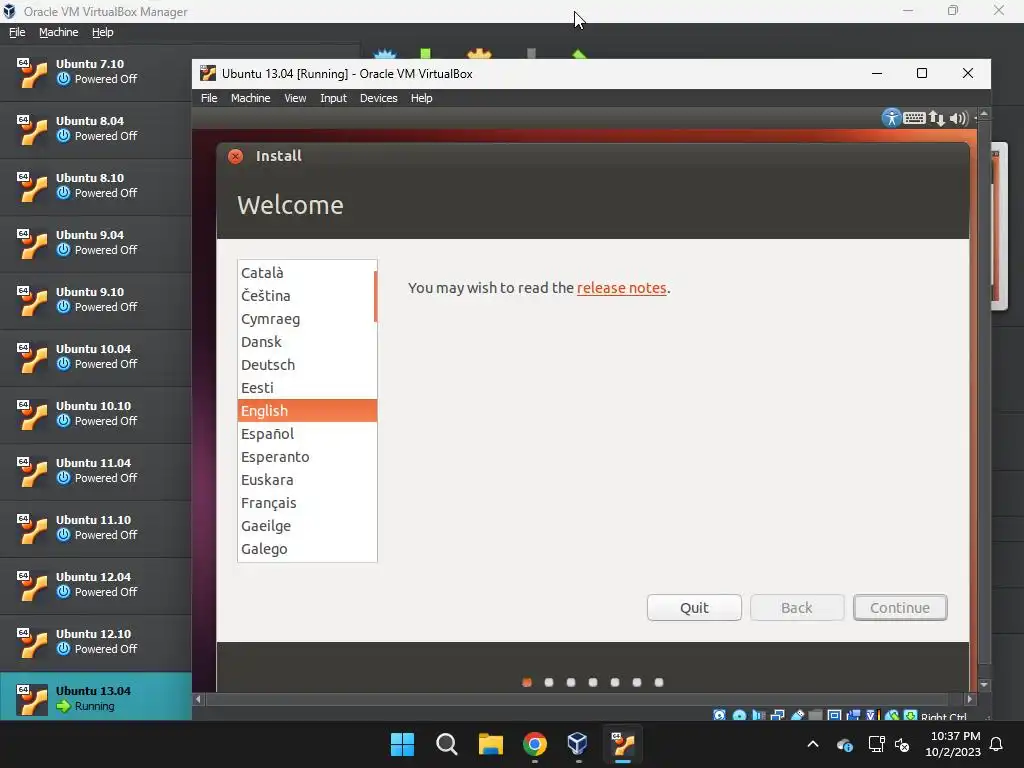Open Machine menu in Ubuntu 13.04 VM window
1024x768 pixels.
[250, 98]
